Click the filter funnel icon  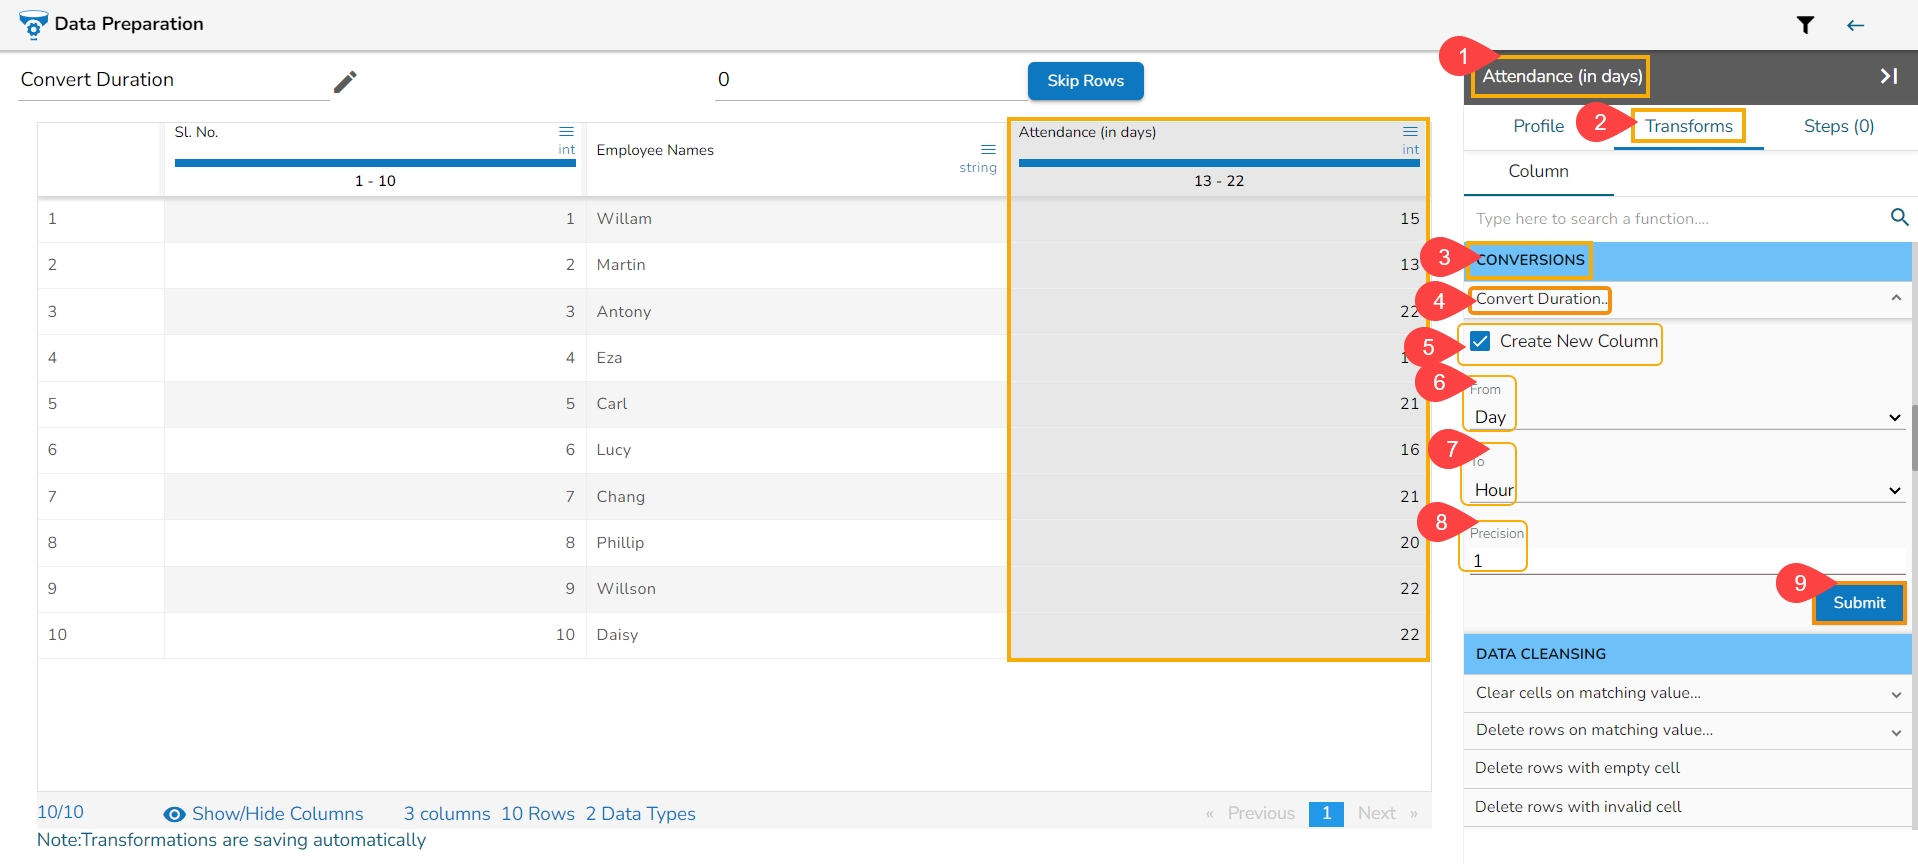(x=1805, y=25)
